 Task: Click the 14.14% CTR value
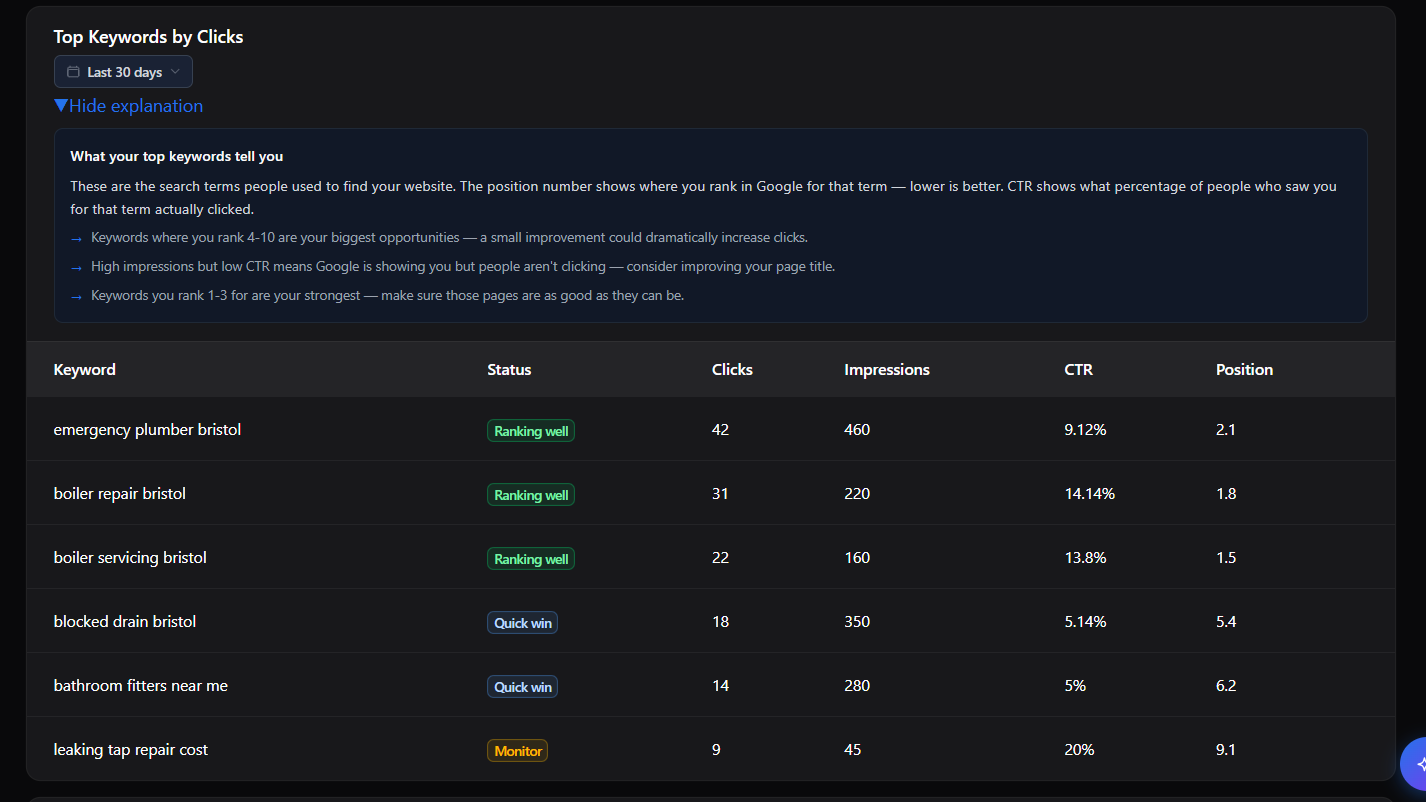tap(1090, 494)
